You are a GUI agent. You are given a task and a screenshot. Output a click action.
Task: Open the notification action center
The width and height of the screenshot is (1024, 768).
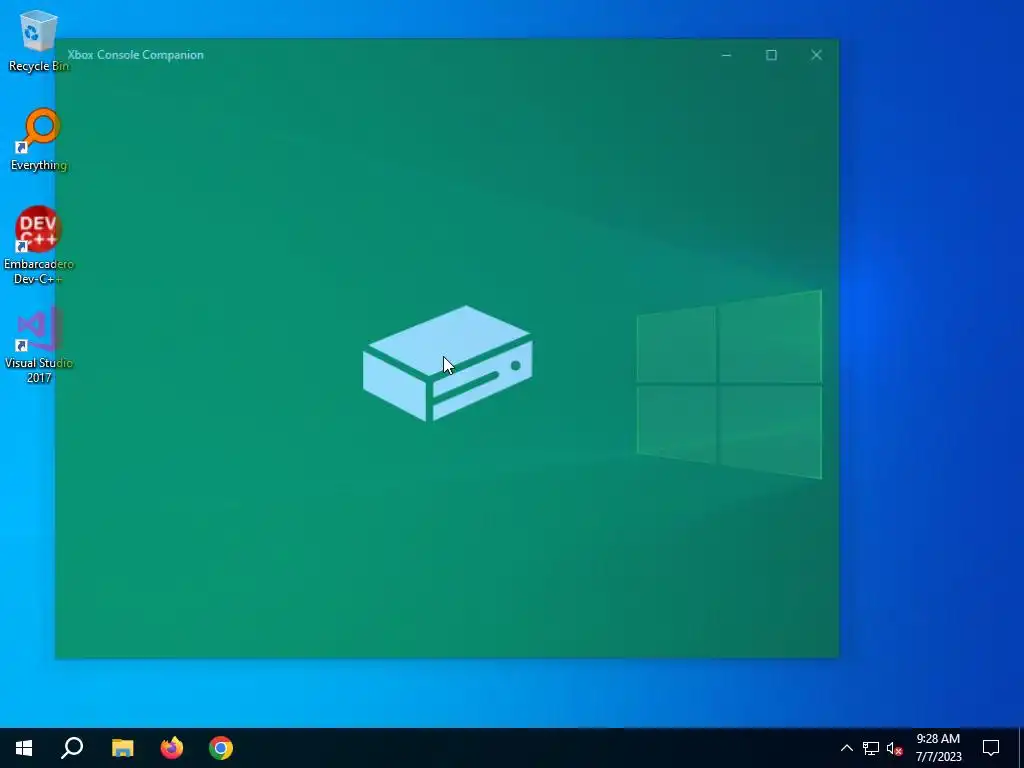[x=991, y=748]
